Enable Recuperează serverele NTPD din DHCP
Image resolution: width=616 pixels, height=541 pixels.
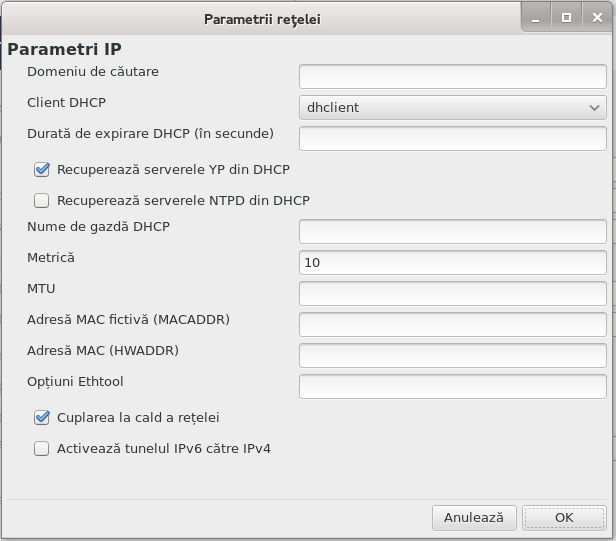pos(42,201)
